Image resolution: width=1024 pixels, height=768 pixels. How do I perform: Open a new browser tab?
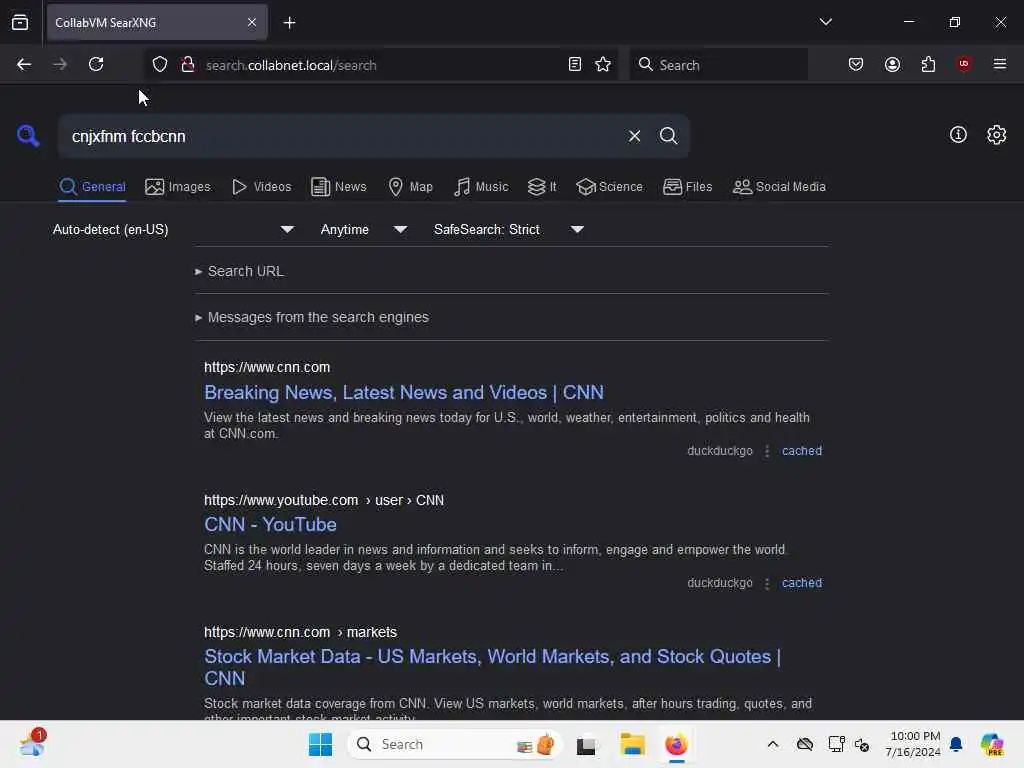point(289,23)
